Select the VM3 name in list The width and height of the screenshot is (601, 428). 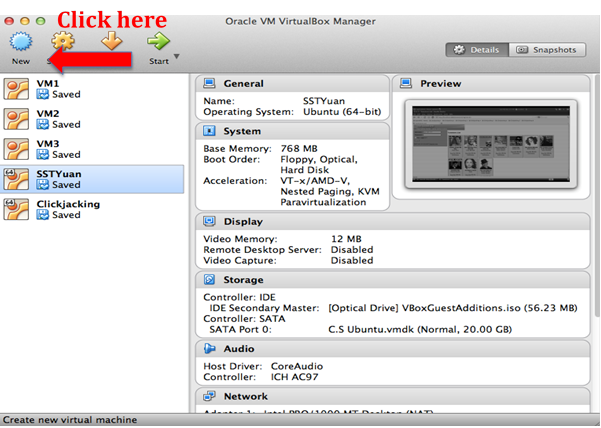pos(48,143)
